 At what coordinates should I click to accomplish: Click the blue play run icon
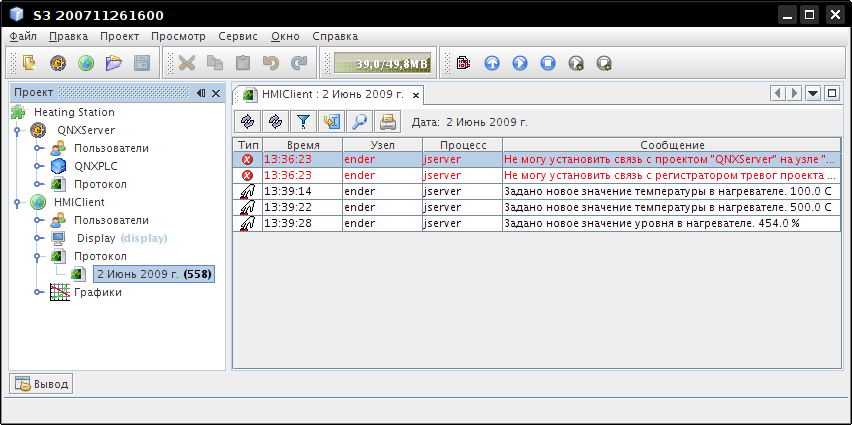pyautogui.click(x=520, y=63)
